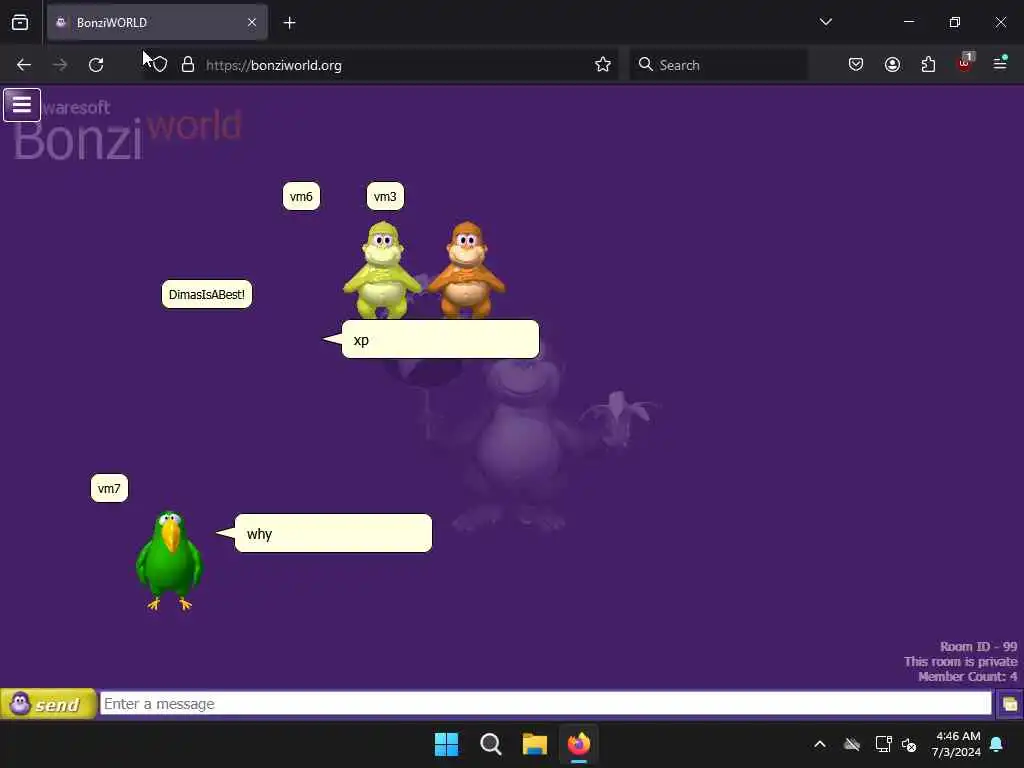
Task: Bookmark this page with the star
Action: (603, 65)
